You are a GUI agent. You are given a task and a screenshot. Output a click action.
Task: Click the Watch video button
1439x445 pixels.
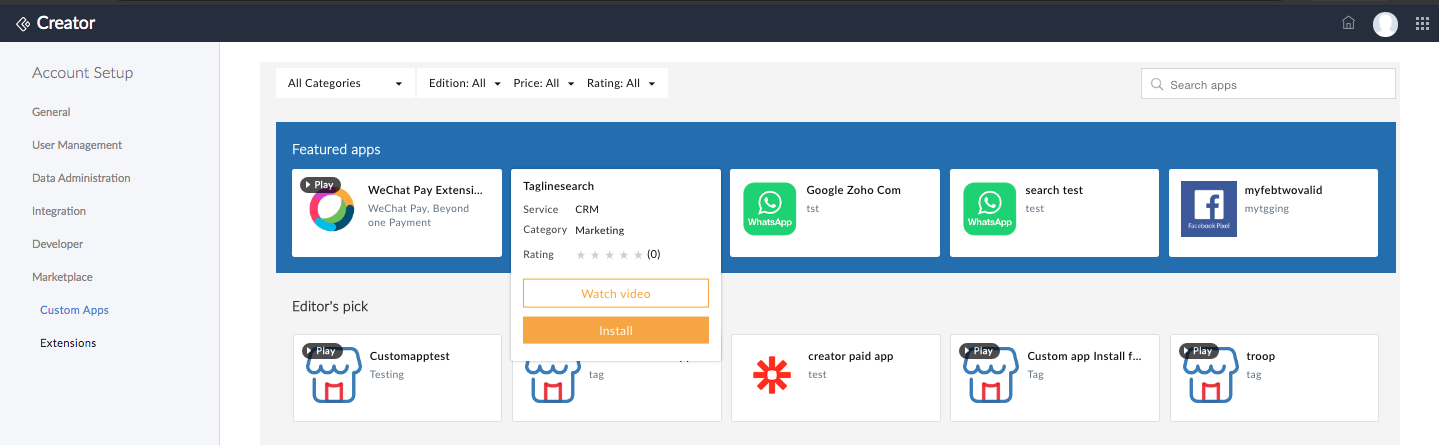pos(616,293)
